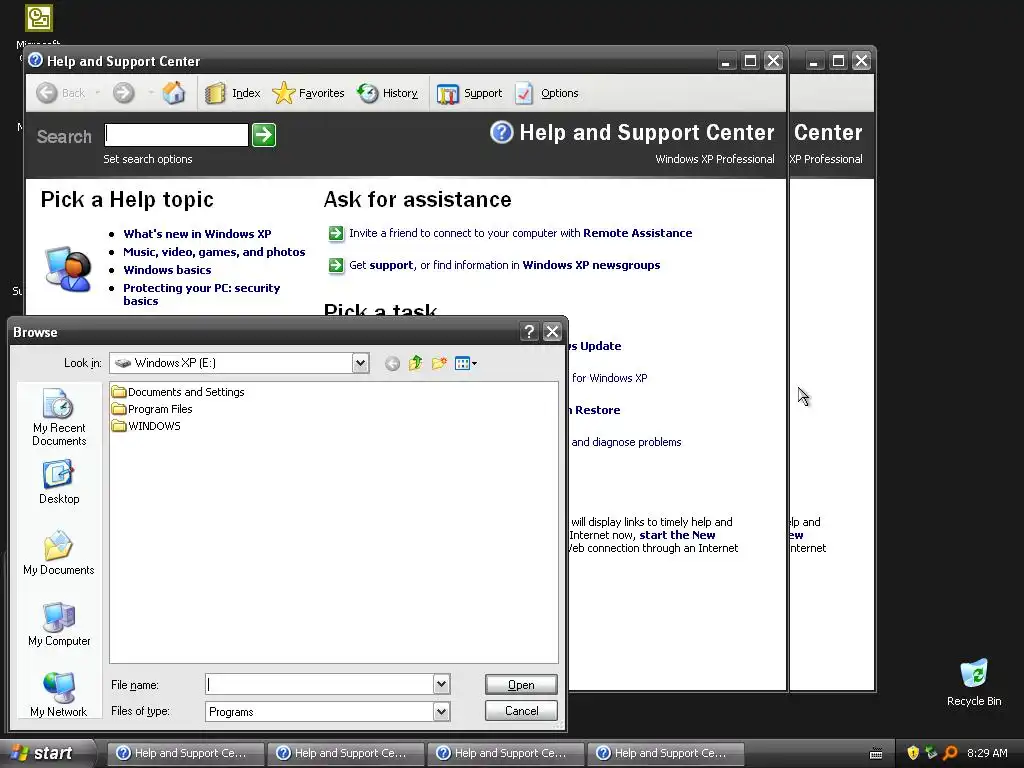
Task: Click green arrow beside Remote Assistance invitation
Action: pyautogui.click(x=336, y=233)
